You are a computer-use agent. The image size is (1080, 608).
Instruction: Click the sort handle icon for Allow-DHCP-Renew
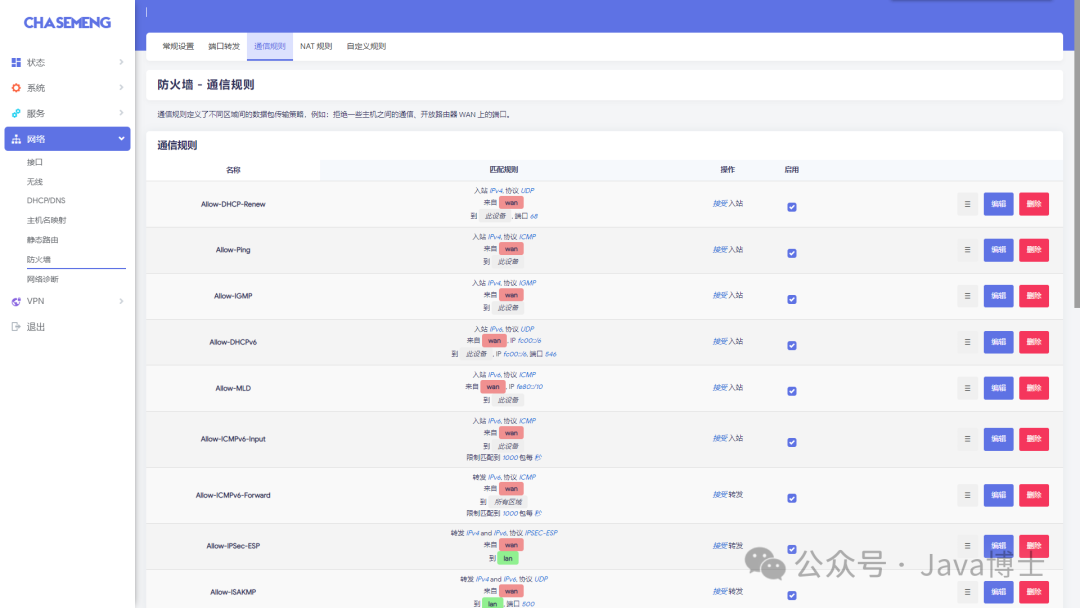pyautogui.click(x=967, y=203)
